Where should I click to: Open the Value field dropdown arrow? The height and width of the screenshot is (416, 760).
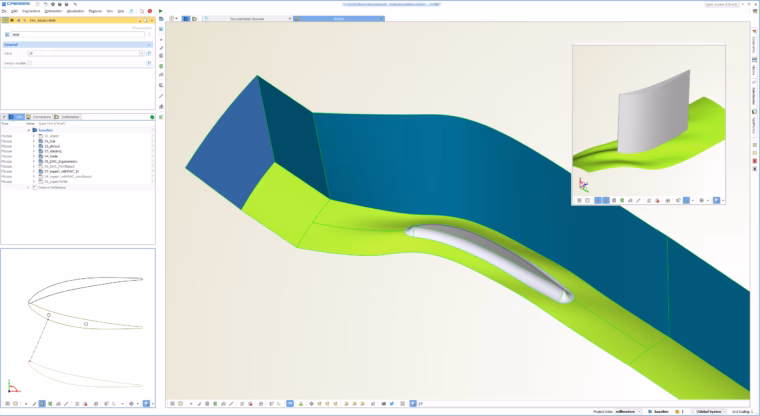click(142, 53)
